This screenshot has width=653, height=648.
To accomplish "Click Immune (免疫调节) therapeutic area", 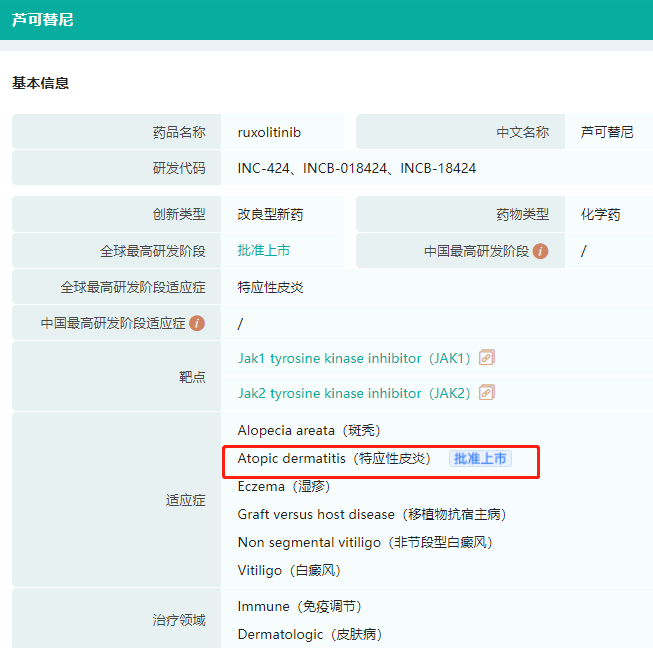I will [299, 606].
